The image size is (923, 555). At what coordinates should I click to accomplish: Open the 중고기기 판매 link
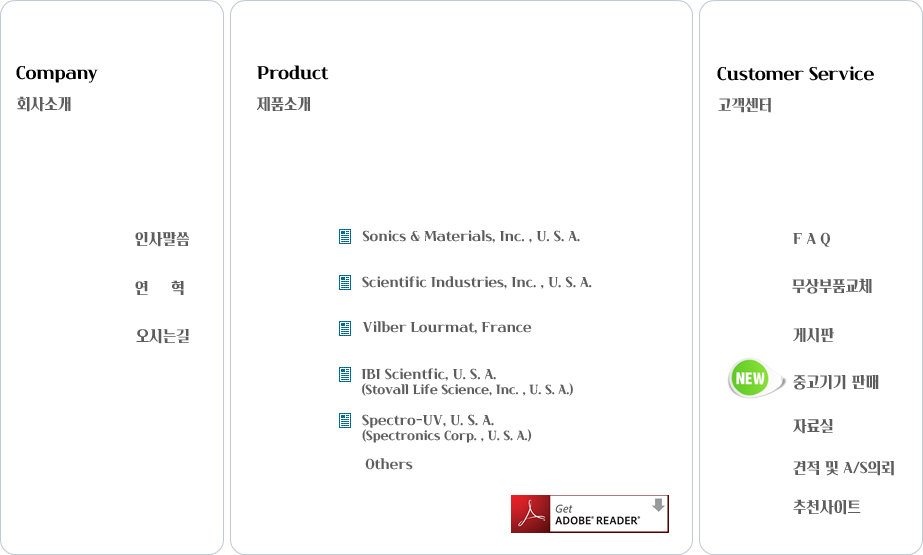tap(835, 382)
